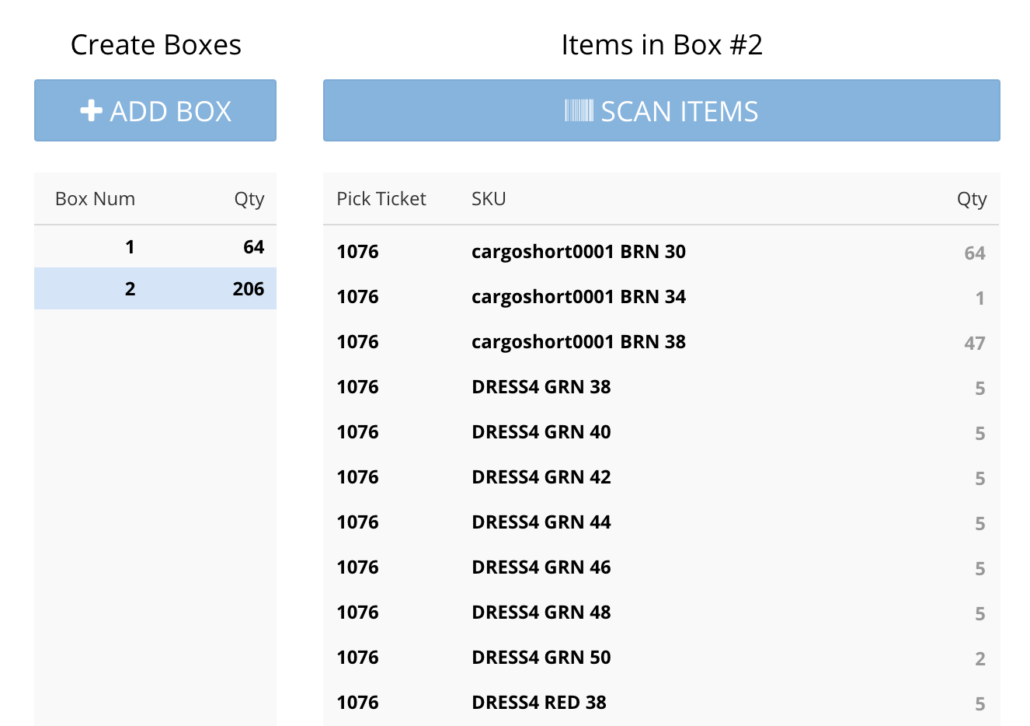Select the DRESS4 RED 38 row
Viewport: 1030px width, 726px height.
tap(539, 702)
